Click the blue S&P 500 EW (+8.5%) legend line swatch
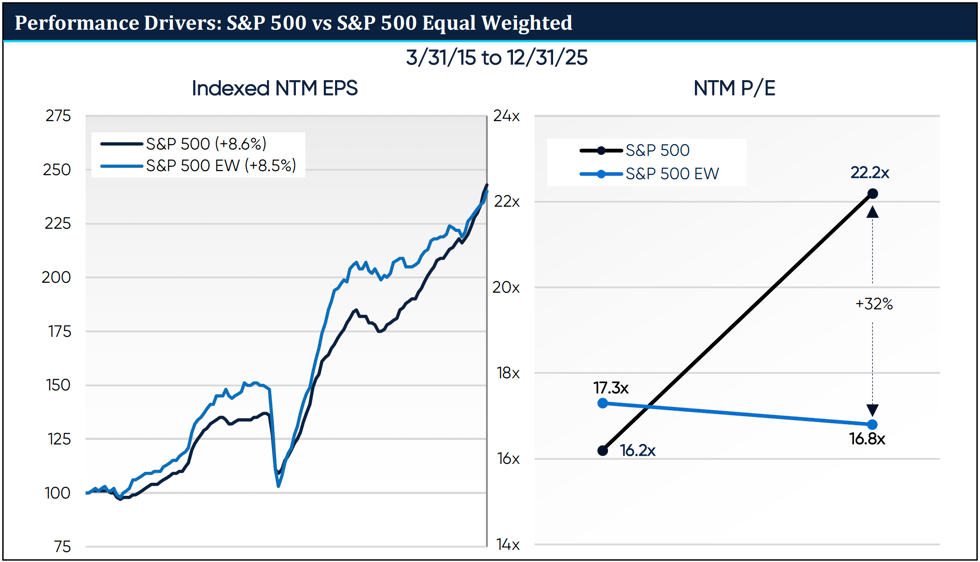 click(x=119, y=165)
